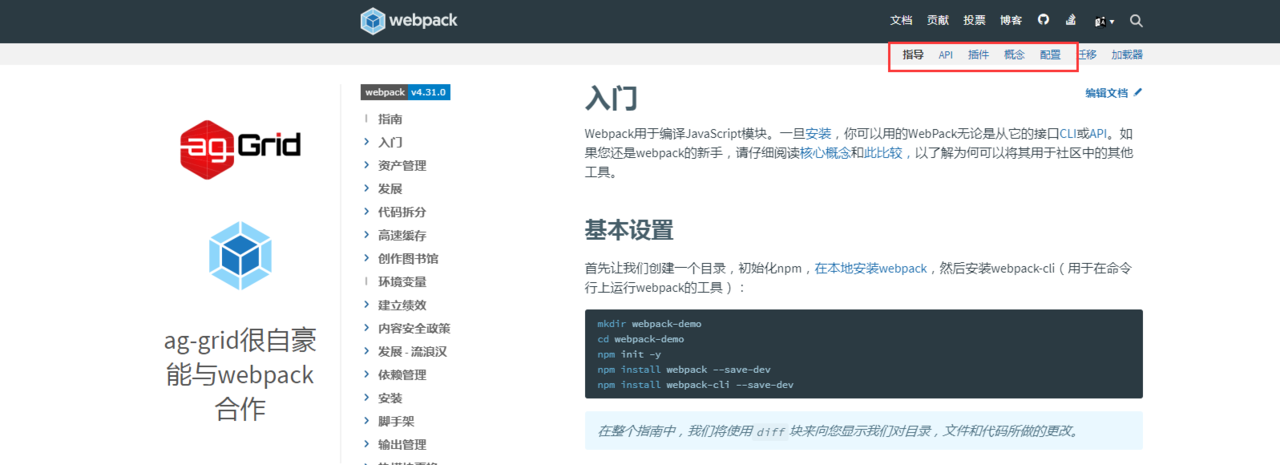1280x465 pixels.
Task: Expand the 创作图书馆 sidebar chevron
Action: click(x=367, y=258)
